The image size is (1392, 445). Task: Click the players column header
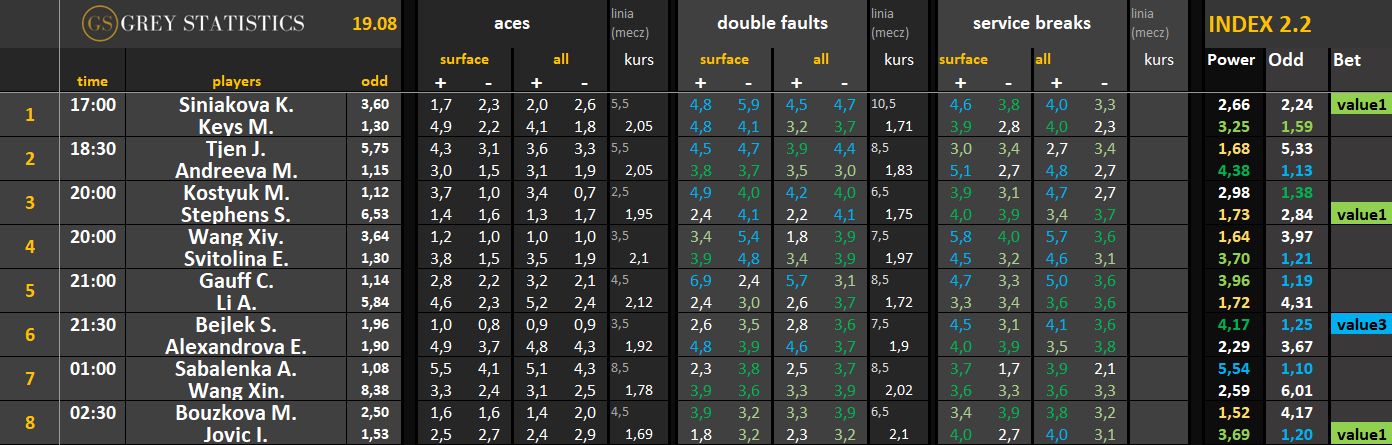236,81
